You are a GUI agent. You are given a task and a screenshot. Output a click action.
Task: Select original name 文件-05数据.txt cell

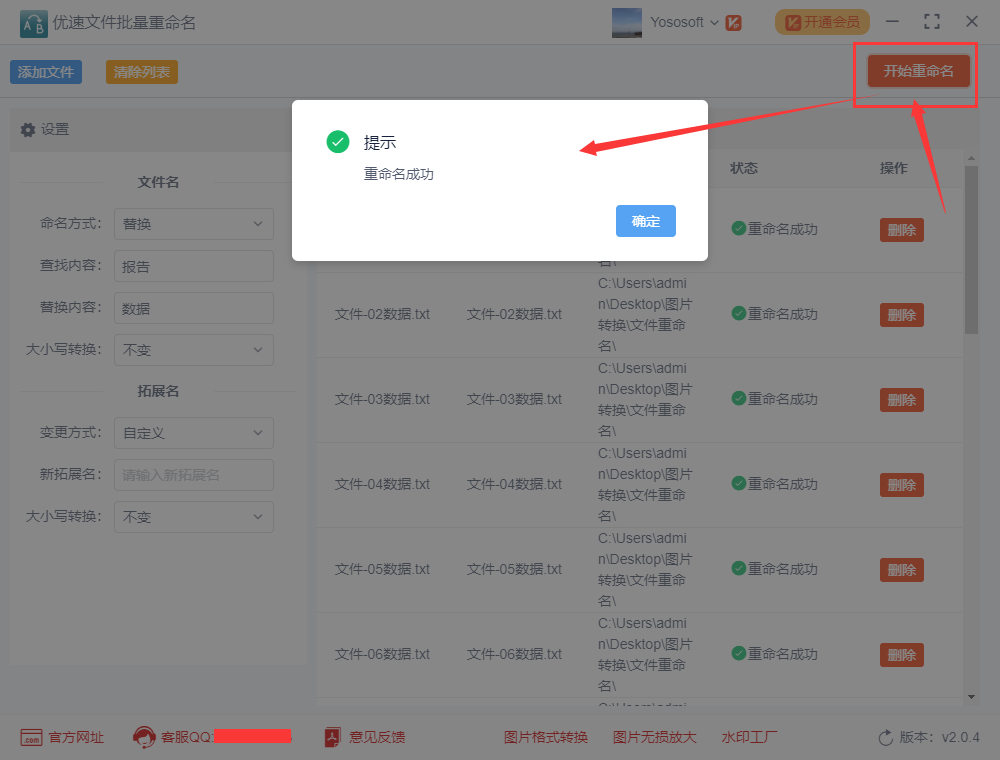click(x=382, y=569)
